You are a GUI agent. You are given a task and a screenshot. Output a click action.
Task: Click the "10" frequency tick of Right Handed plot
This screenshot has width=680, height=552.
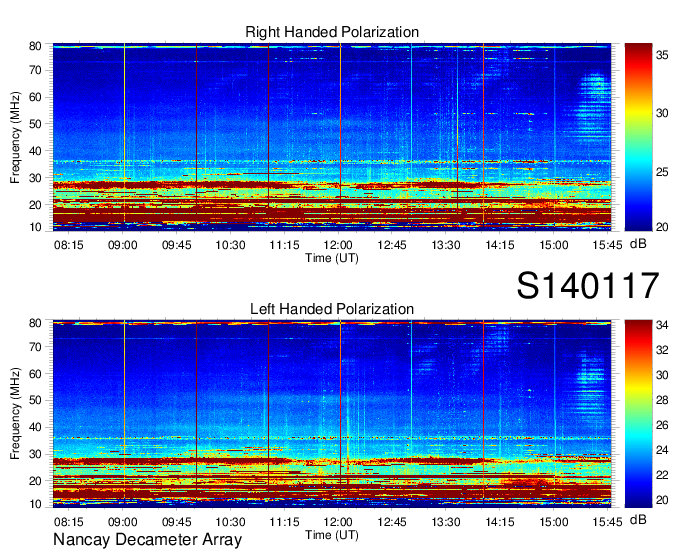click(35, 227)
